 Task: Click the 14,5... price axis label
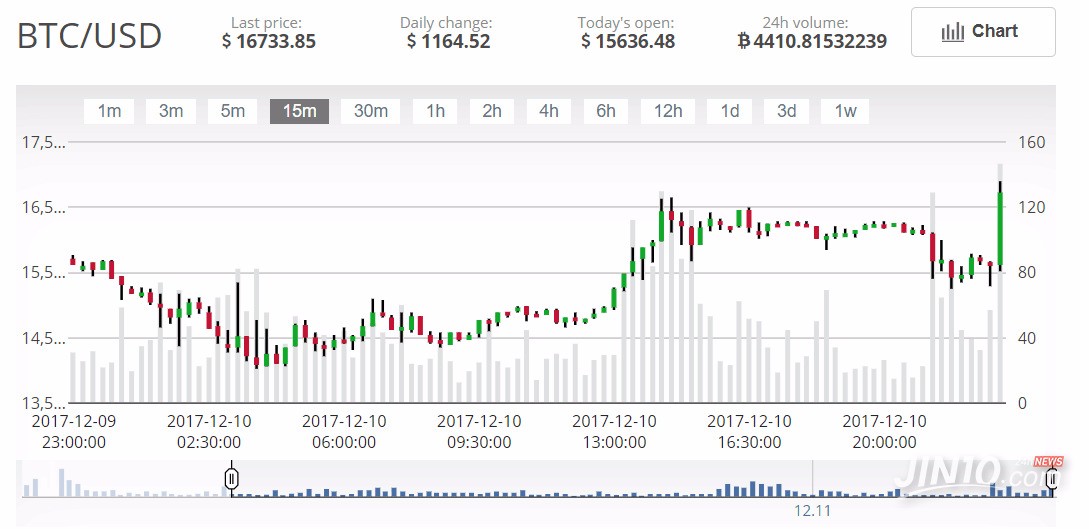pos(43,339)
